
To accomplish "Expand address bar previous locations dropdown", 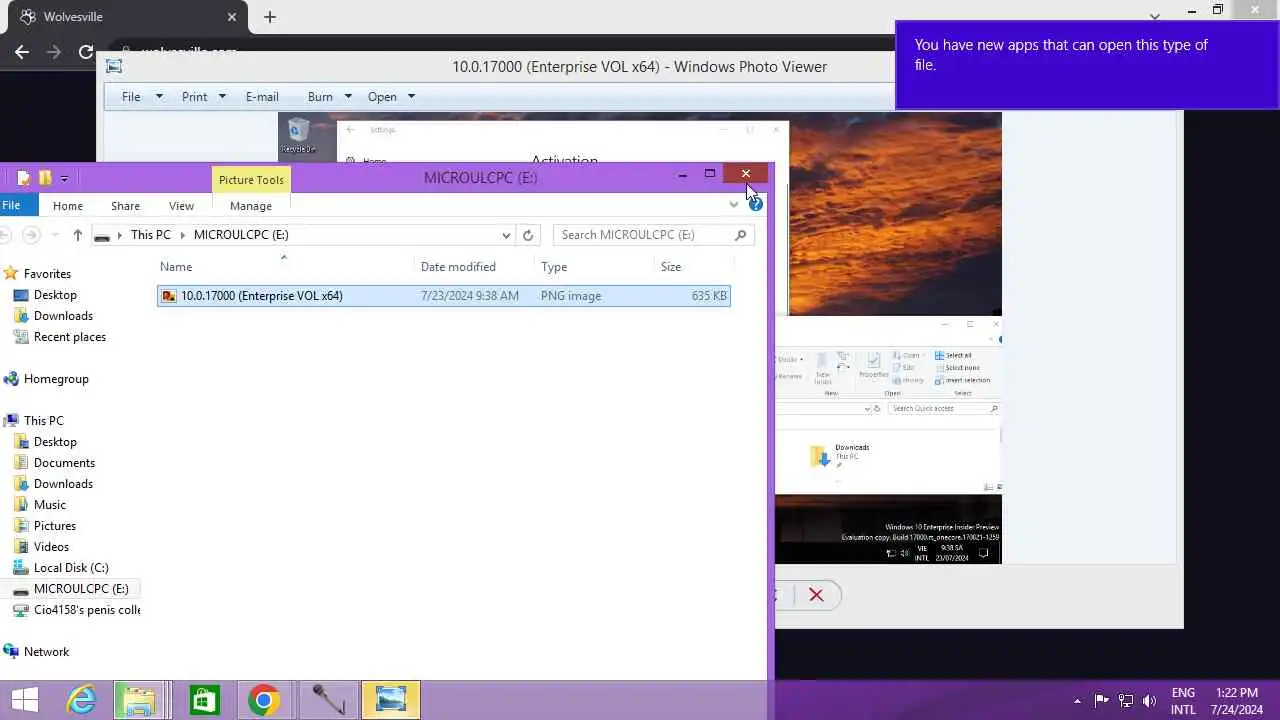I will [x=506, y=235].
